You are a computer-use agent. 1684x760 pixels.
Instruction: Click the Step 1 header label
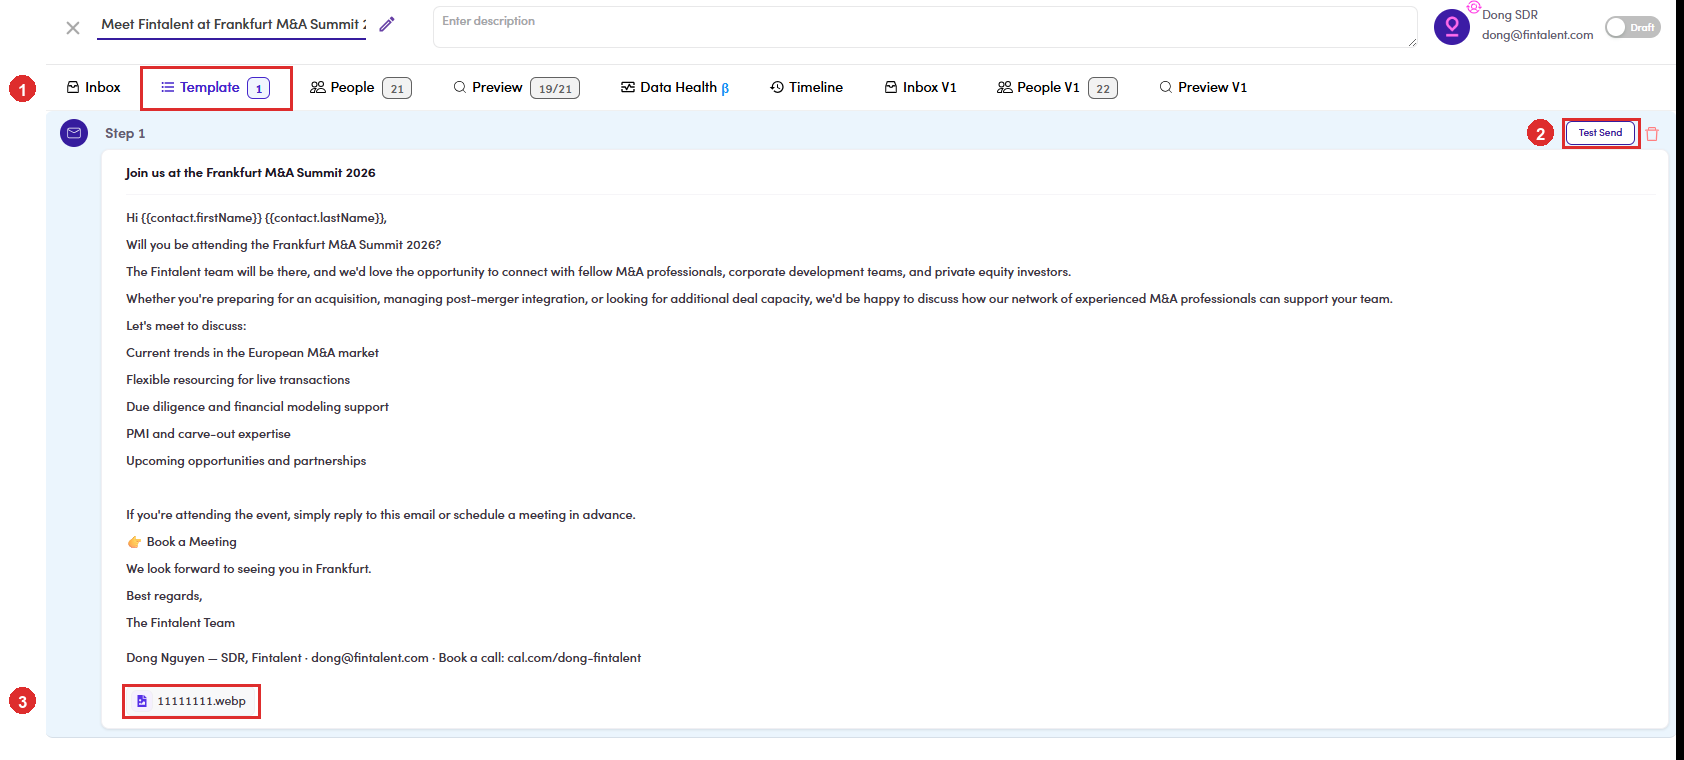click(125, 133)
